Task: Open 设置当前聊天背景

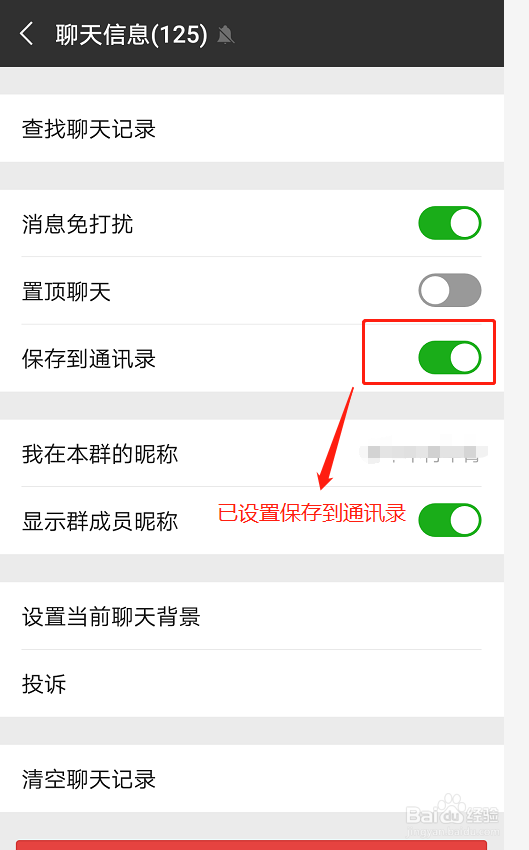Action: click(252, 616)
